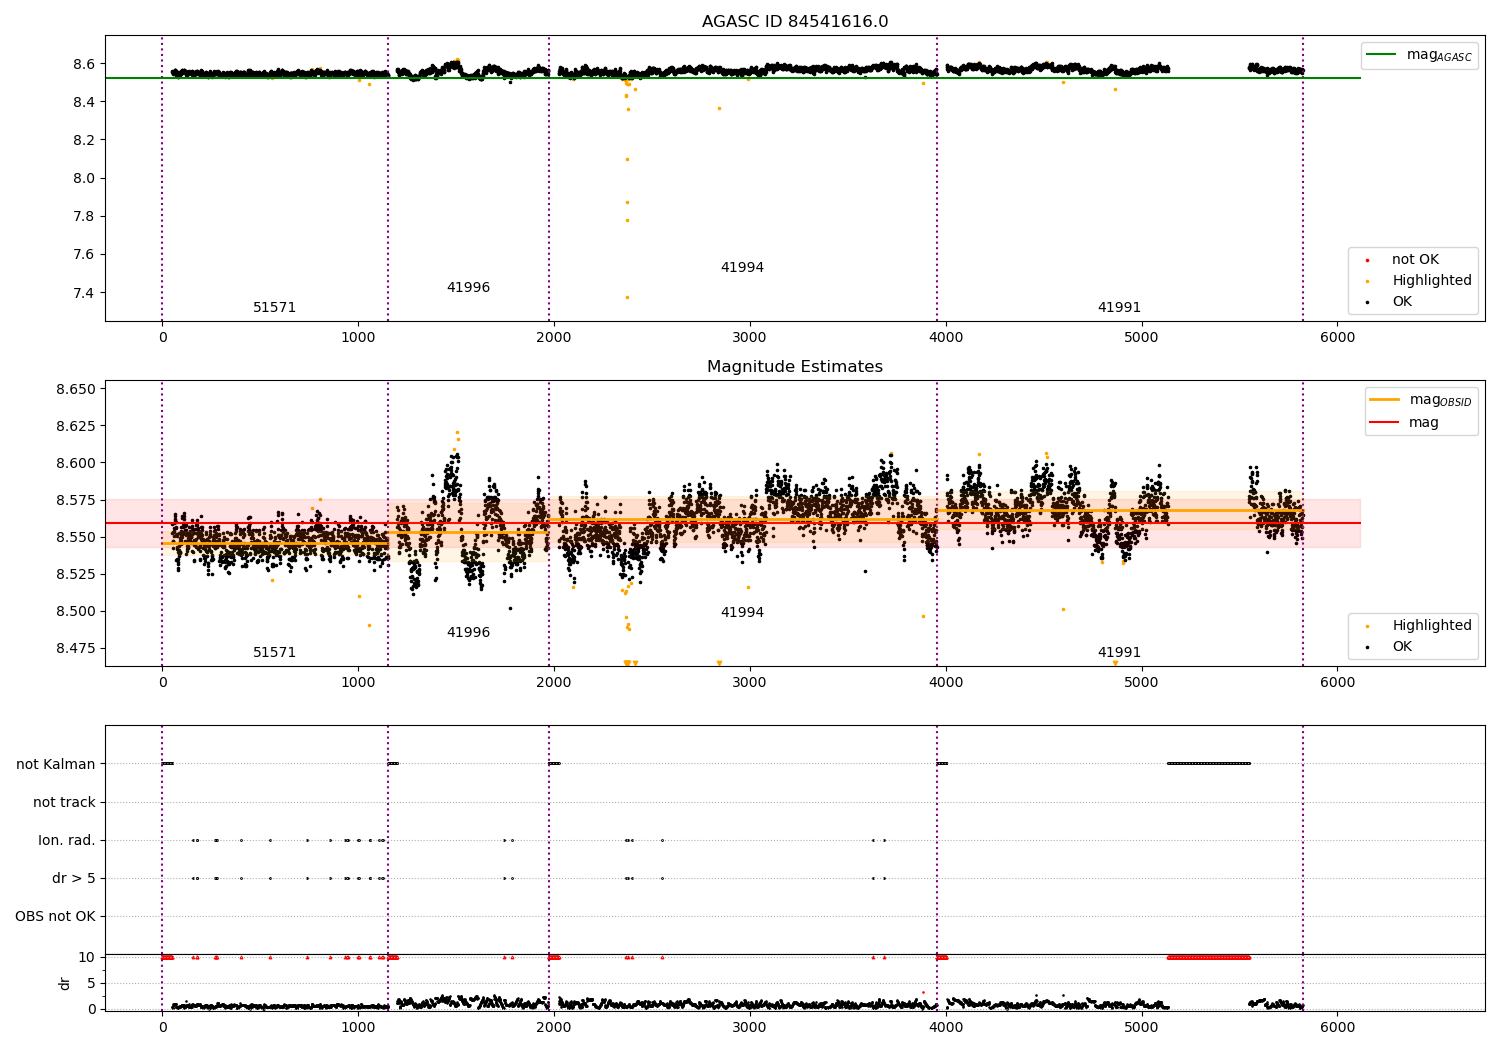Click the obsid label 51571 in top plot

coord(274,308)
